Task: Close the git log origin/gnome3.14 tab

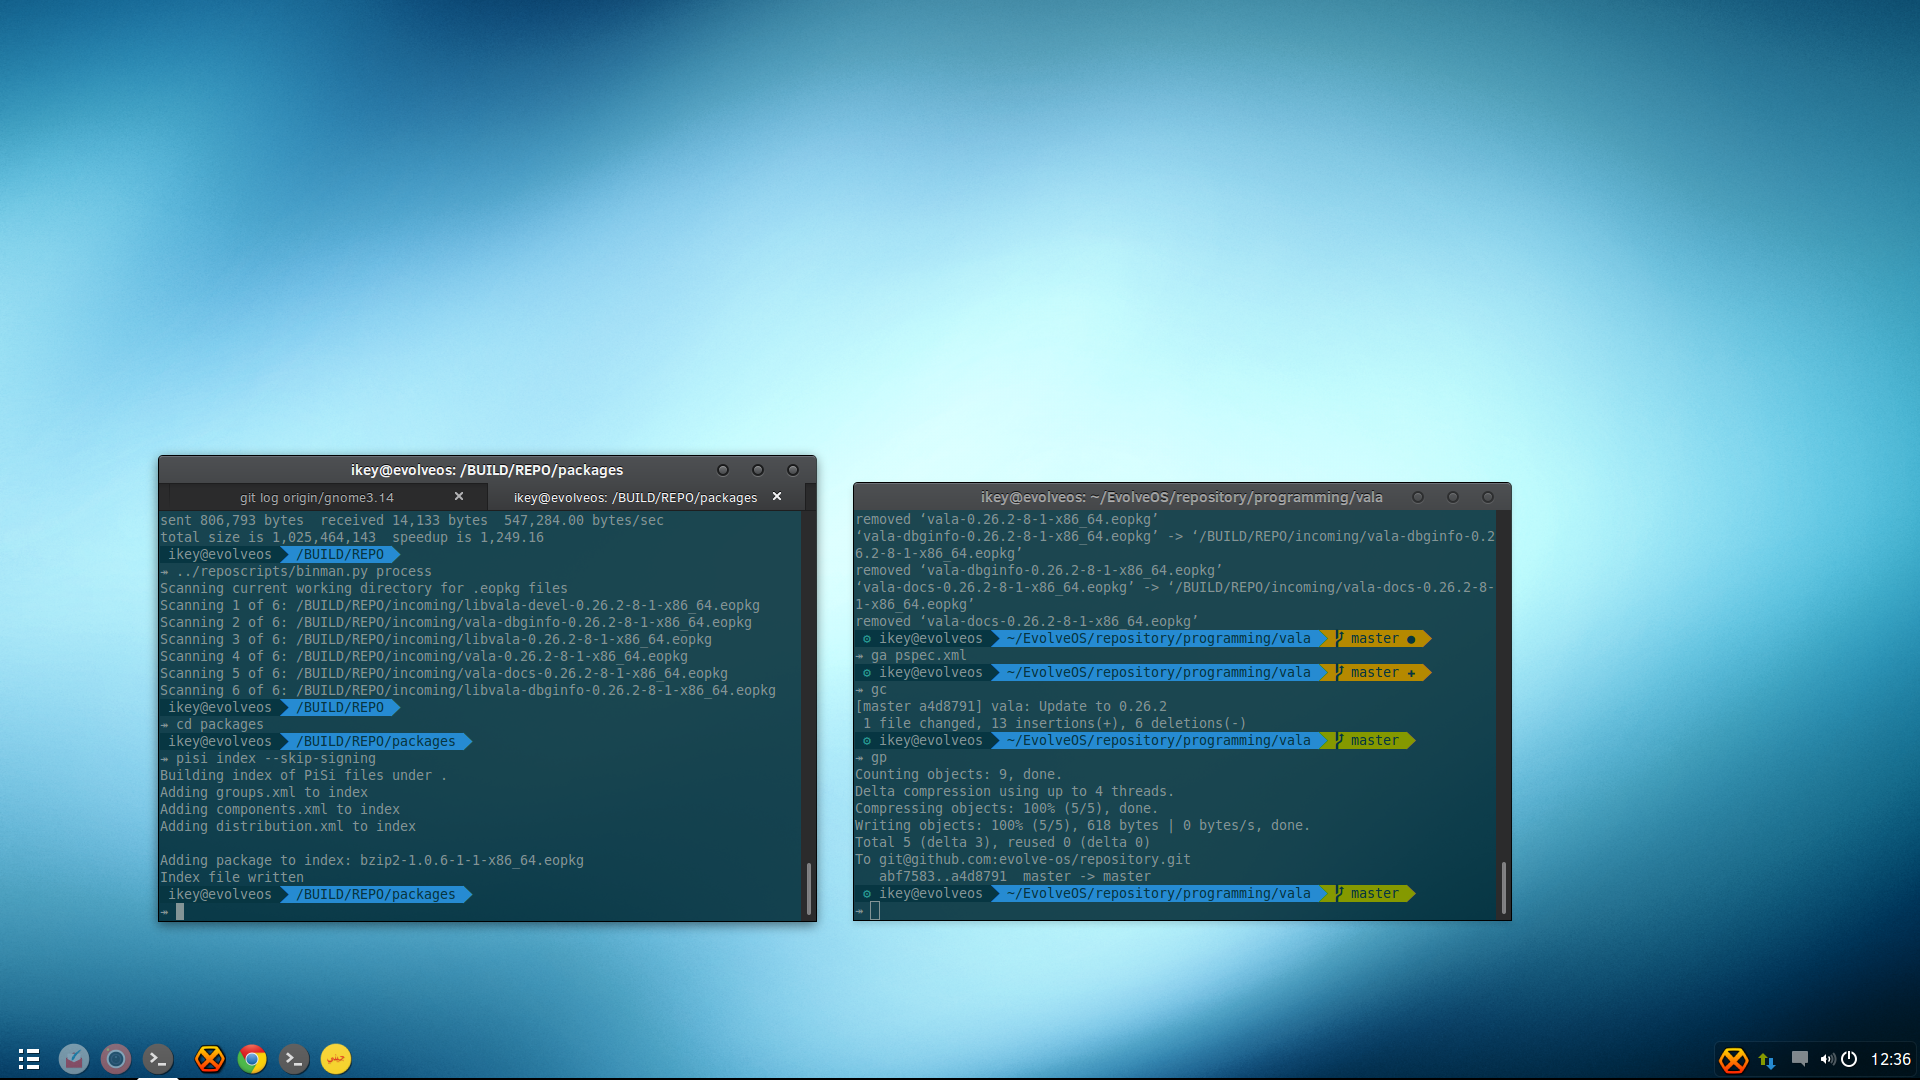Action: [x=459, y=496]
